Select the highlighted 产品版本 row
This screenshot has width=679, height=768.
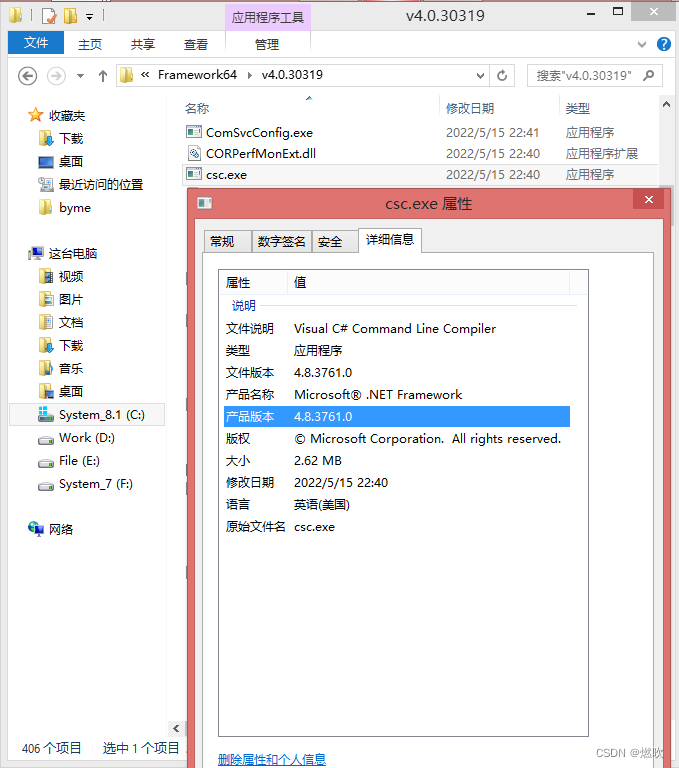397,417
